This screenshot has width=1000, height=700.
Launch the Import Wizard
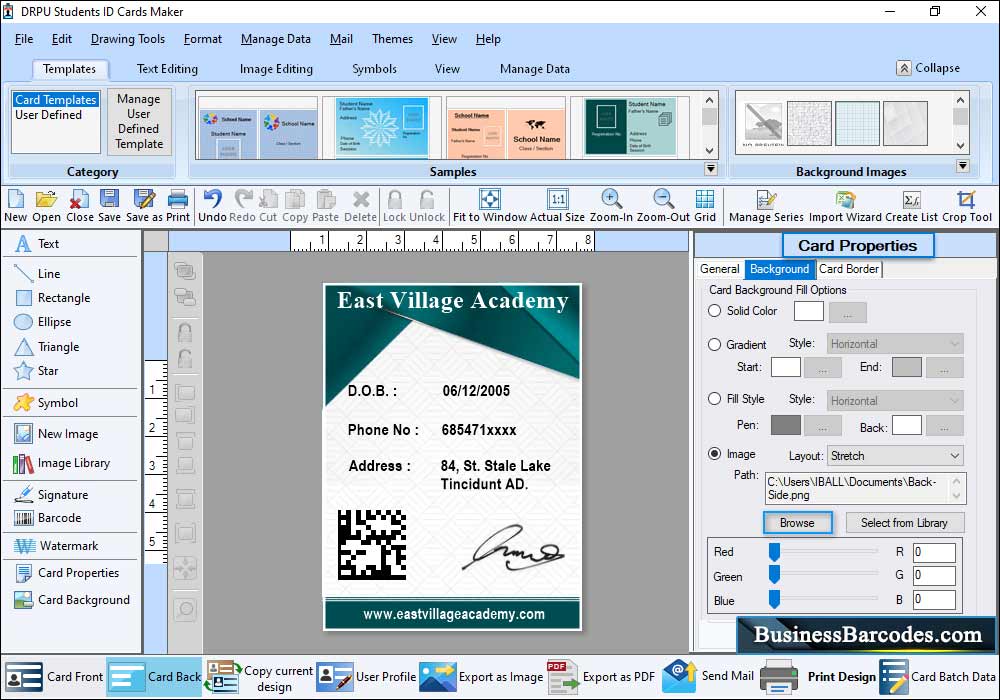846,205
